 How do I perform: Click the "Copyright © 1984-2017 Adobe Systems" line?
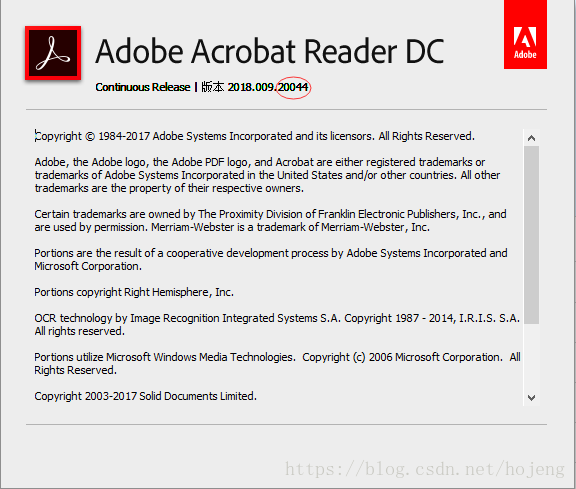coord(255,136)
